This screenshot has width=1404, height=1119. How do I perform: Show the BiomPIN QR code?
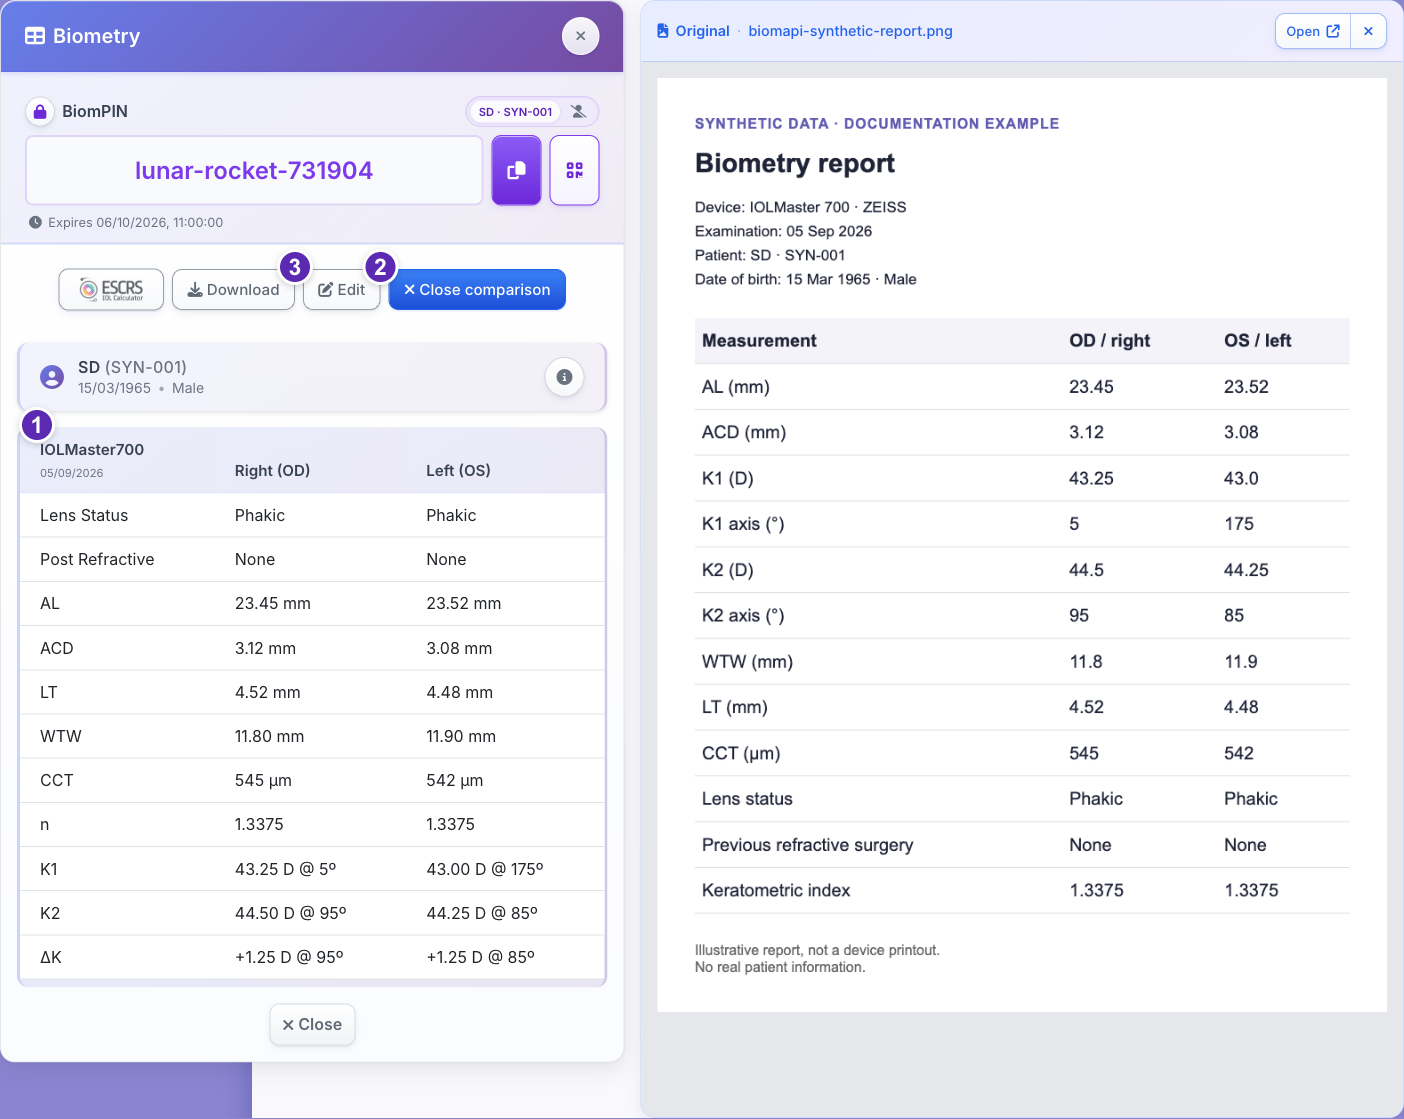(574, 170)
